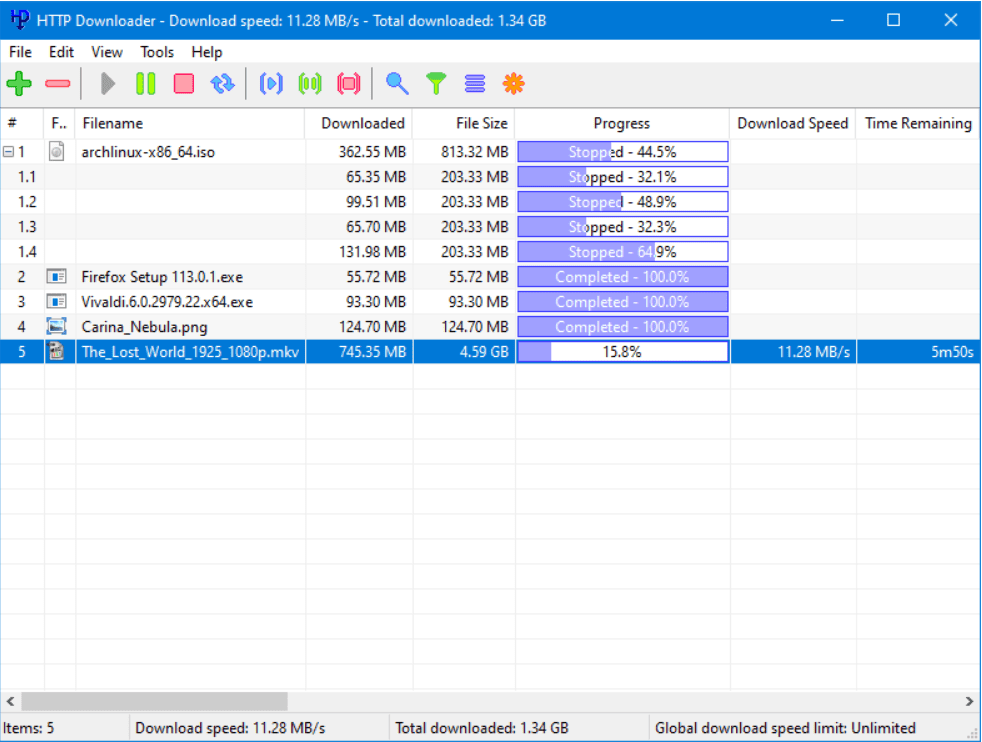Screen dimensions: 982x742
Task: Open the Help menu
Action: click(x=207, y=52)
